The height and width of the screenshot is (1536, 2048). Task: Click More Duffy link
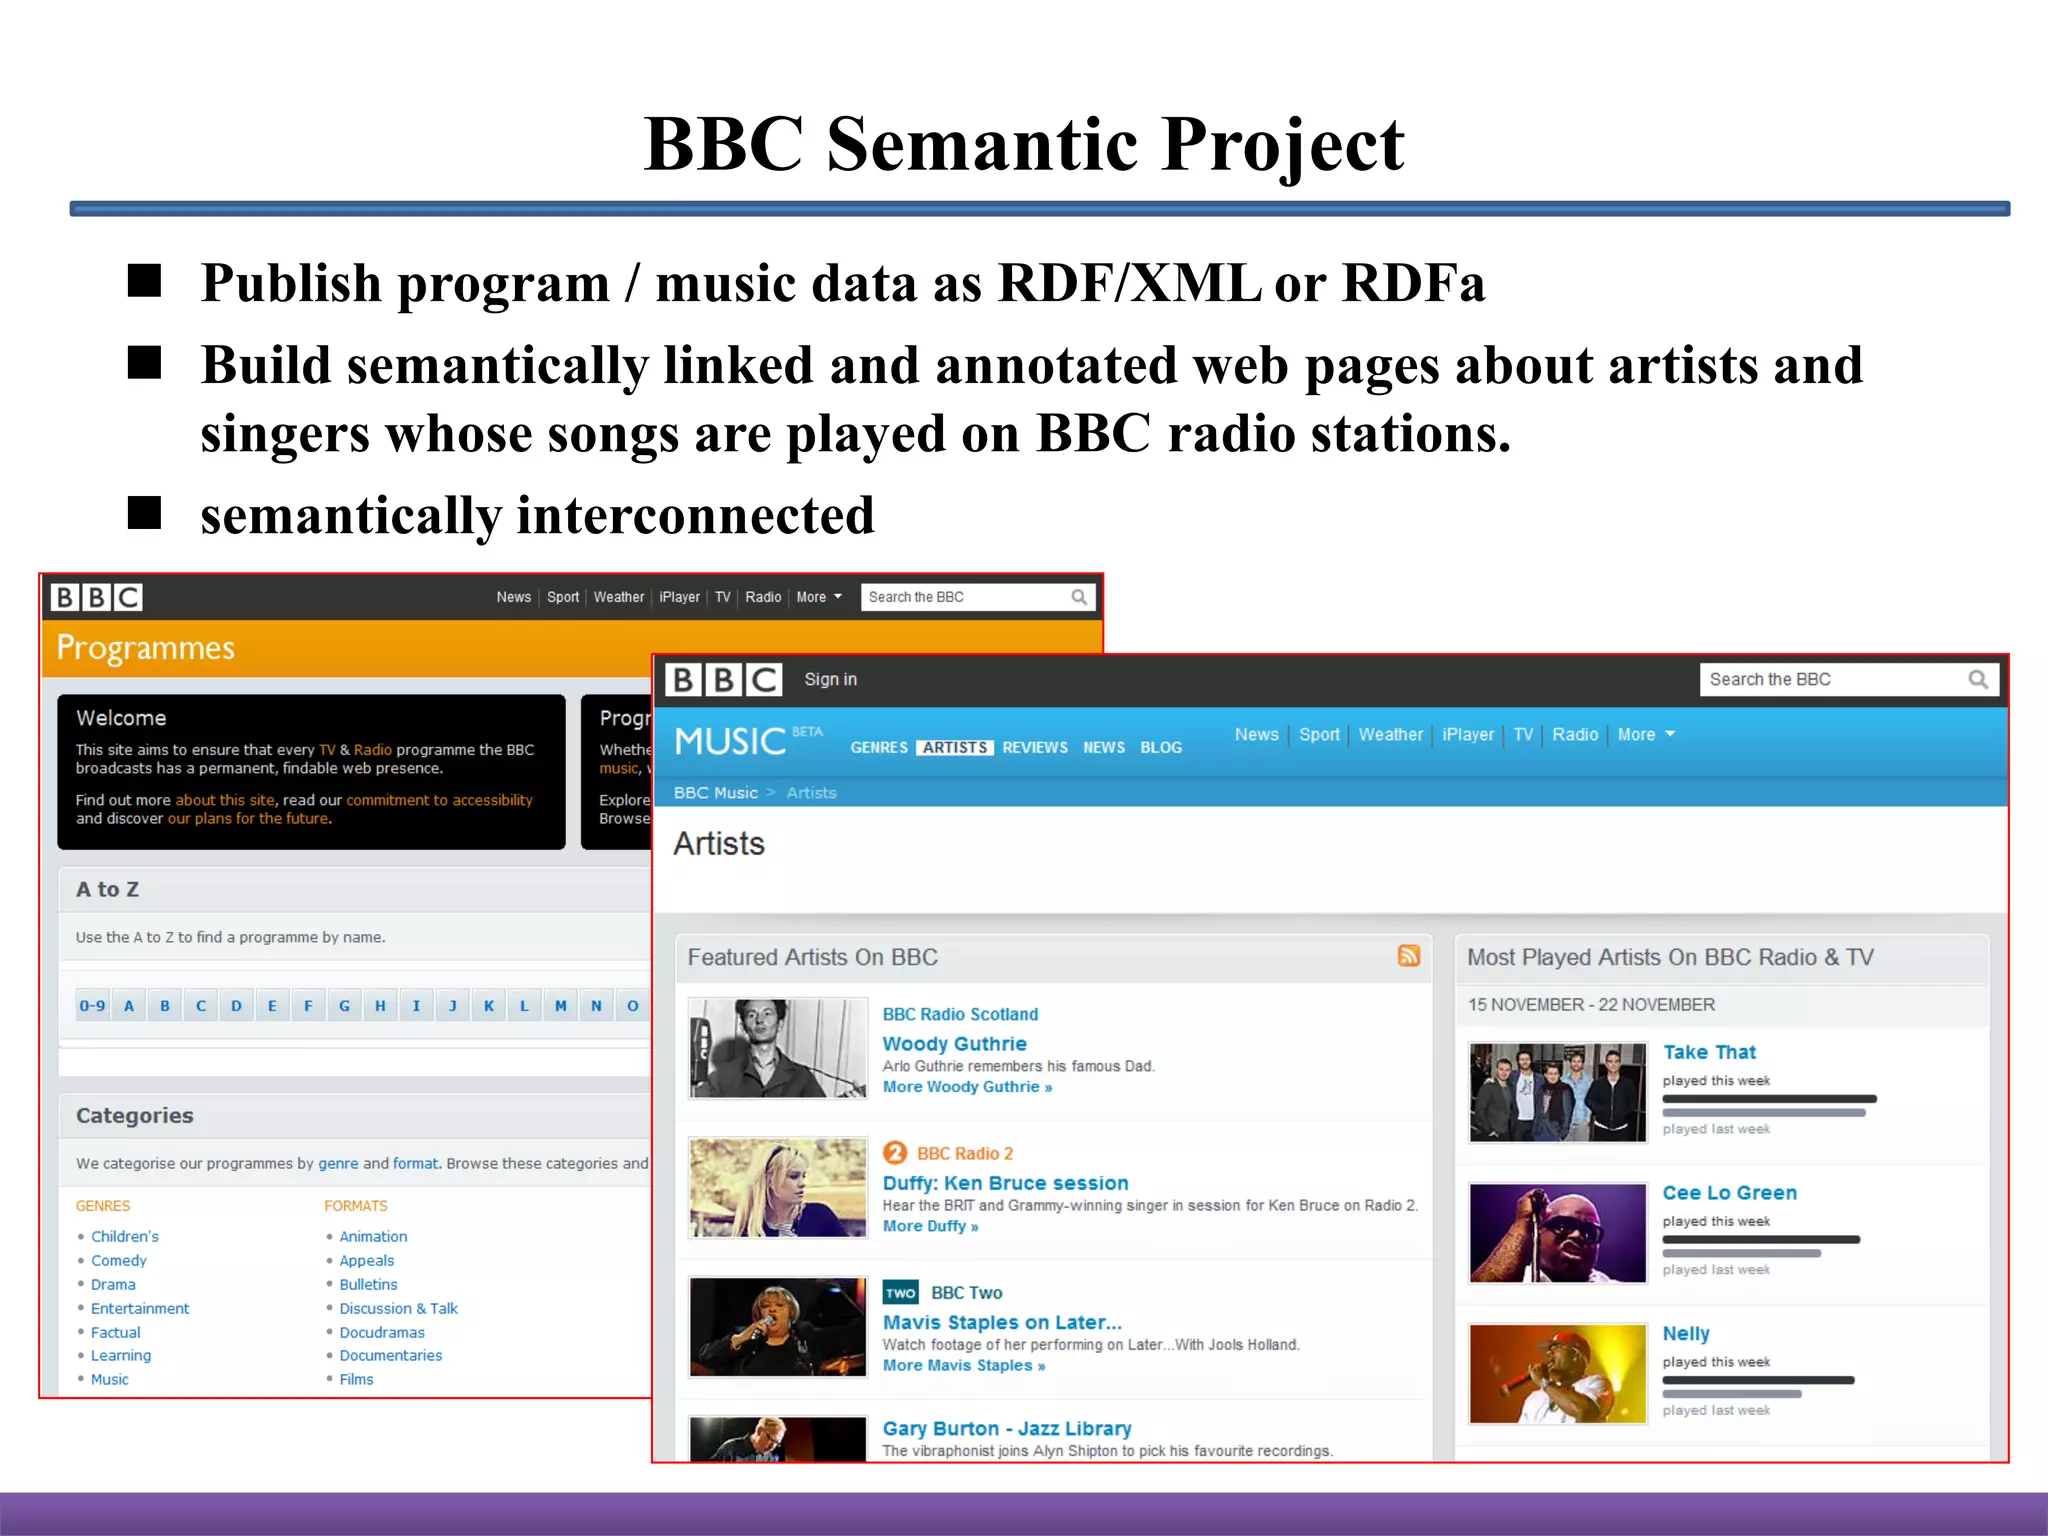pos(930,1226)
